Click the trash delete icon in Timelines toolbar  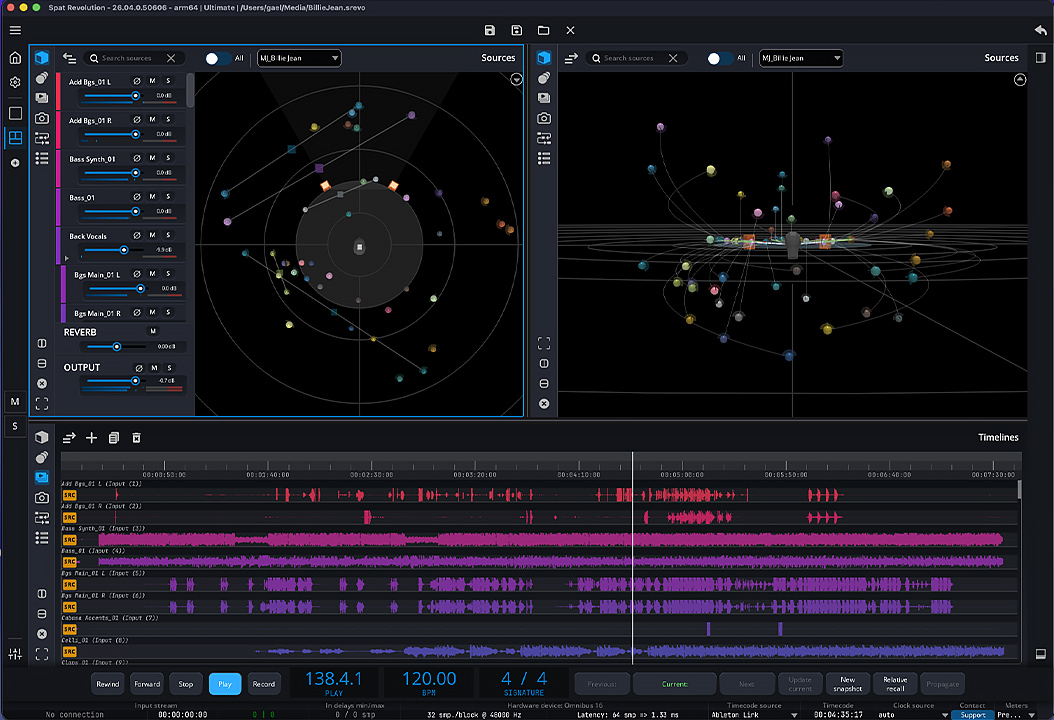tap(137, 437)
